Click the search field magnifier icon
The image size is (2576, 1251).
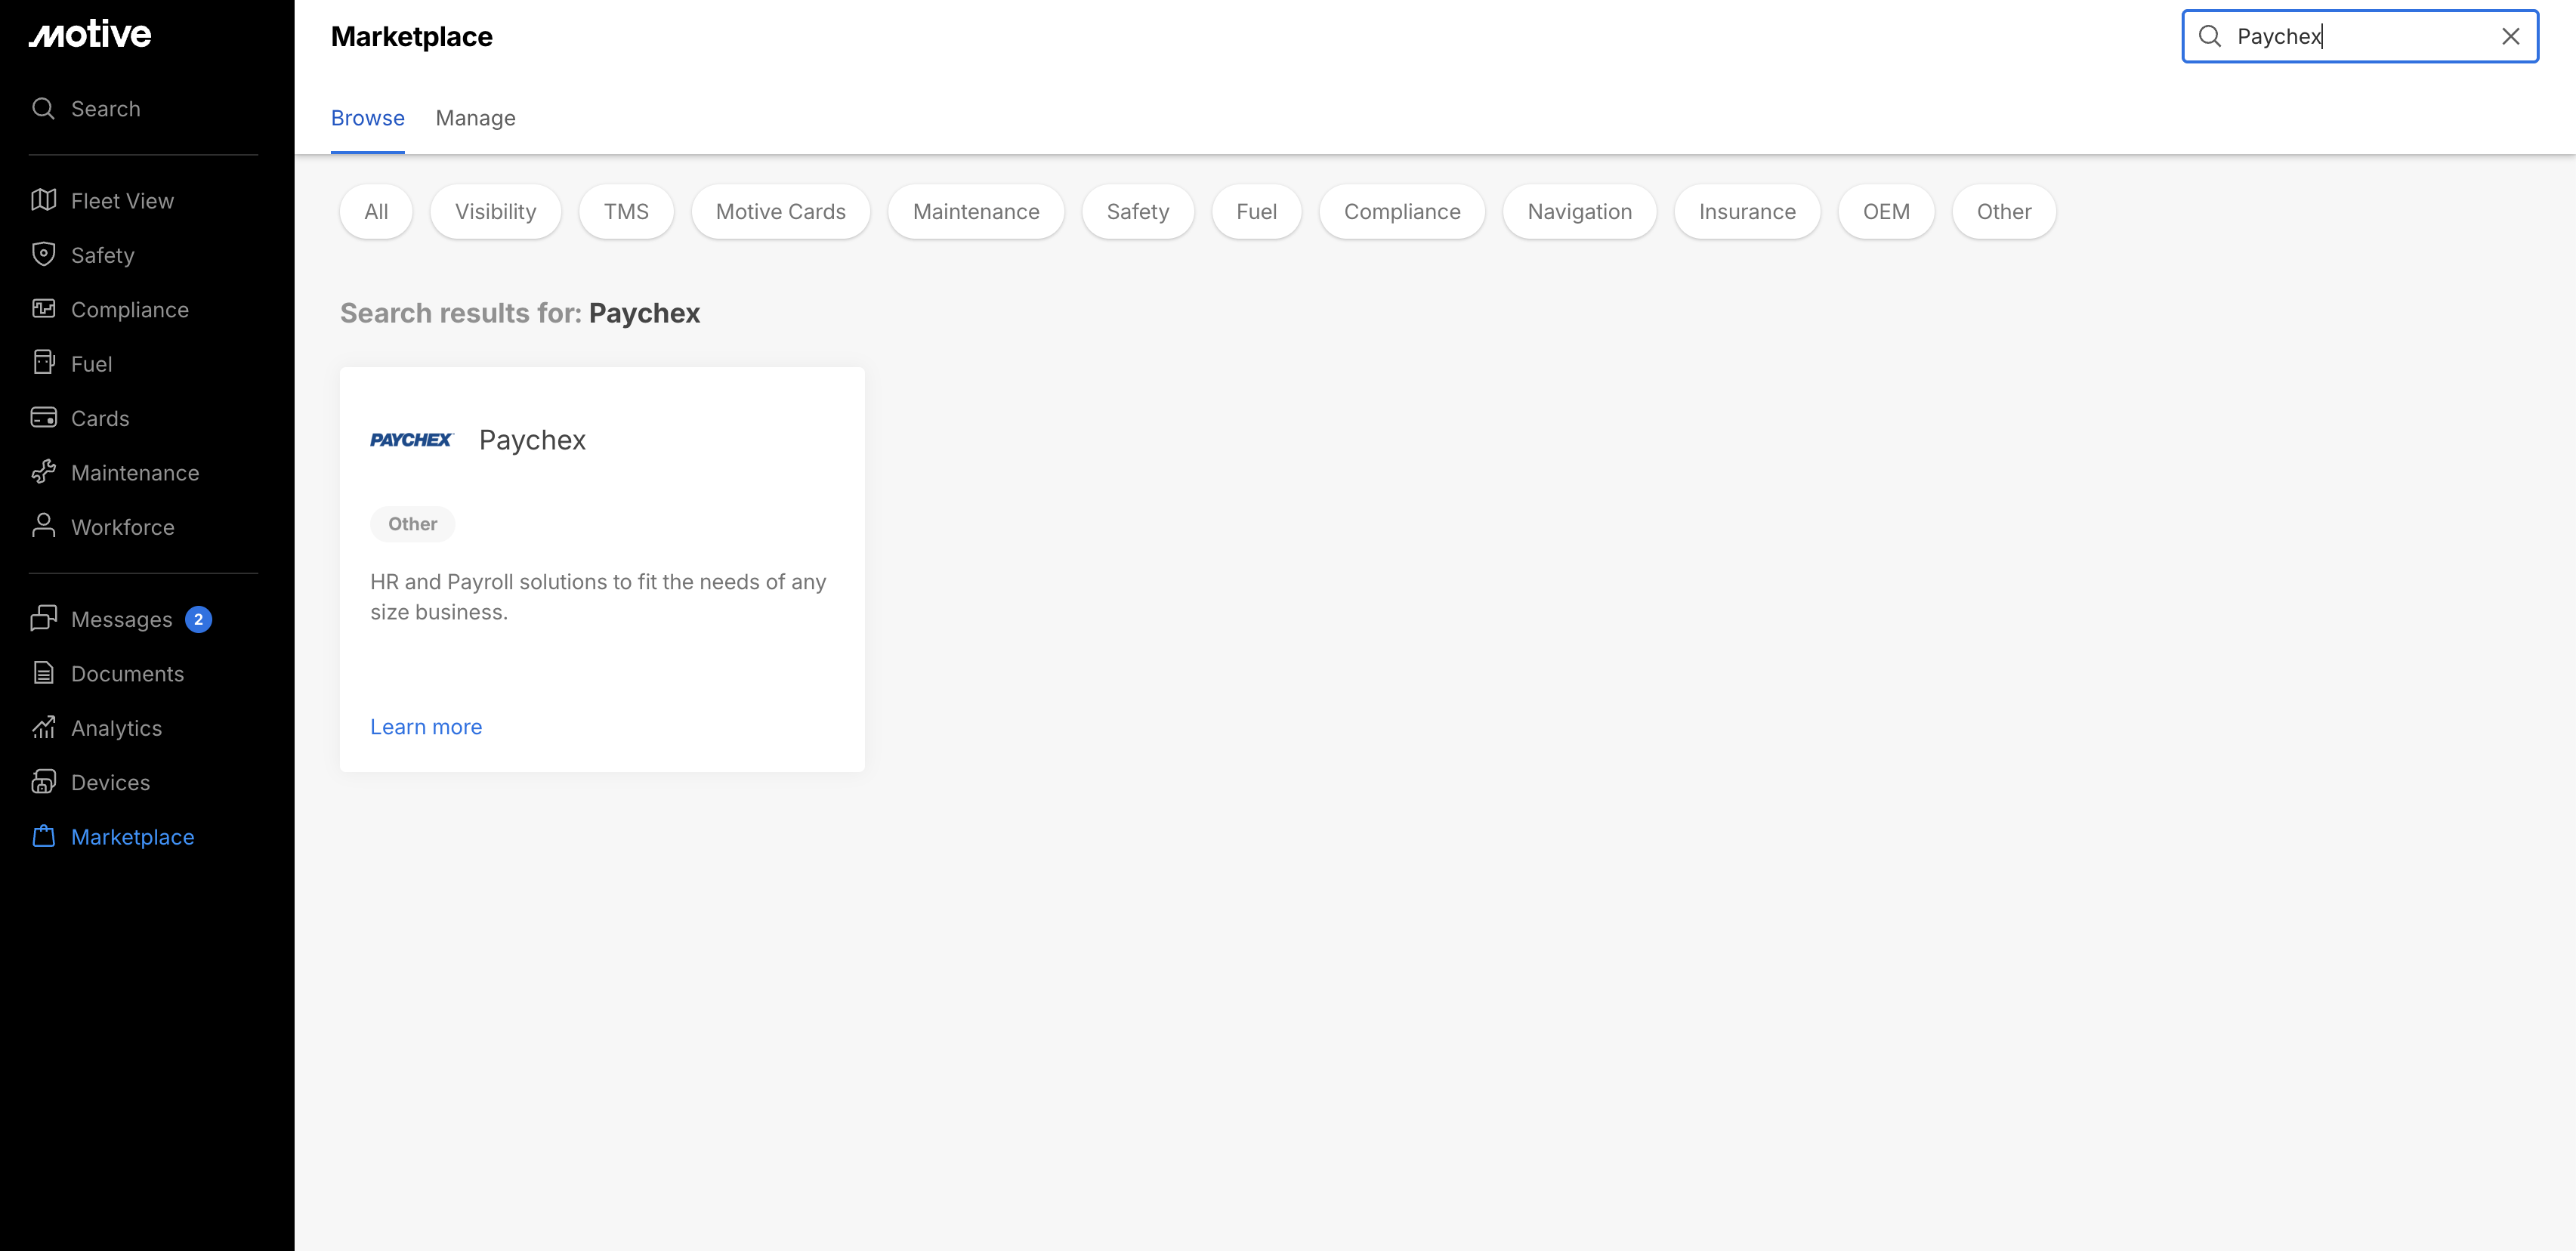point(2210,36)
